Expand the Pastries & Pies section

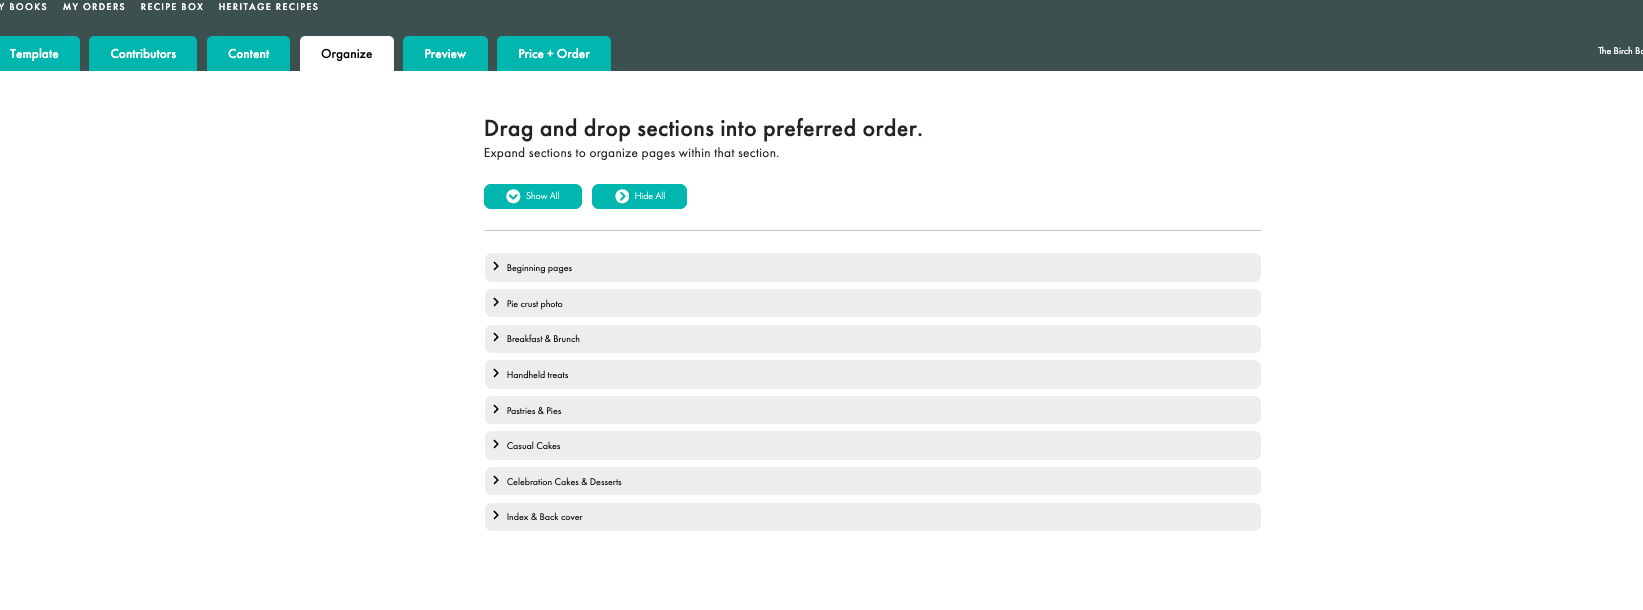point(496,410)
